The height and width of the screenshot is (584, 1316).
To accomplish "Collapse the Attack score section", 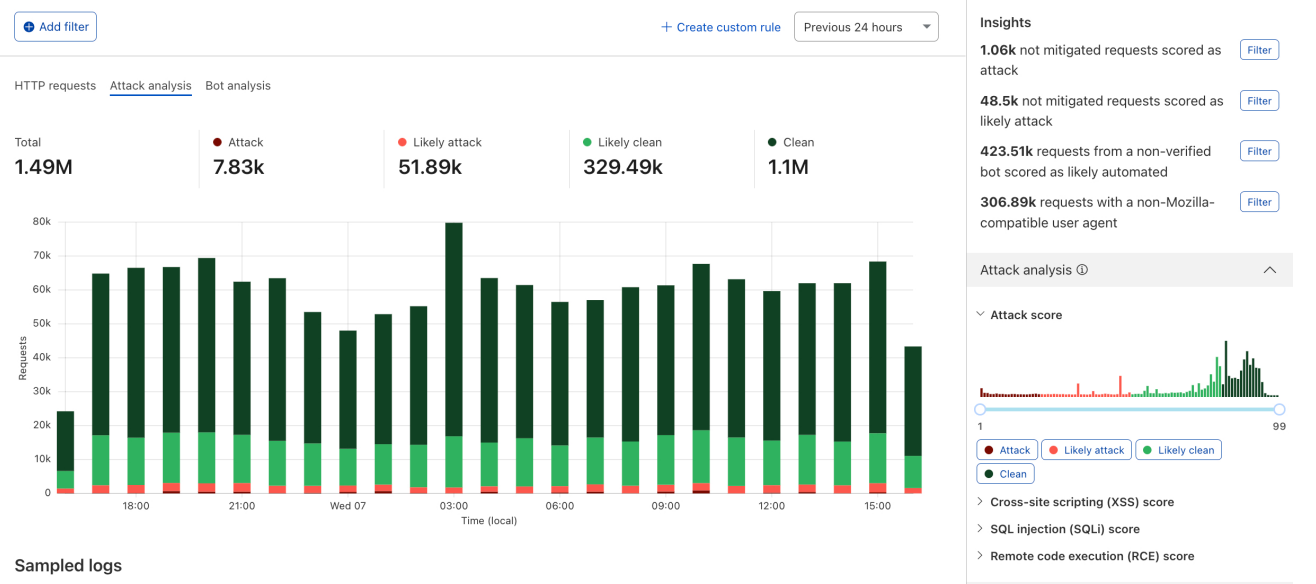I will [x=981, y=315].
